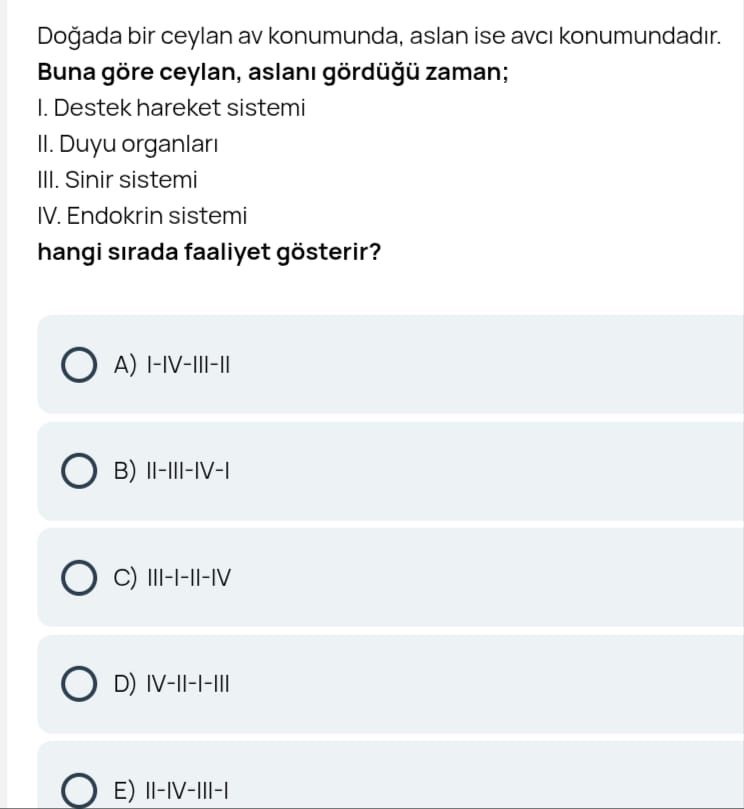The width and height of the screenshot is (744, 809).
Task: Pick the radio button for option E
Action: (79, 791)
